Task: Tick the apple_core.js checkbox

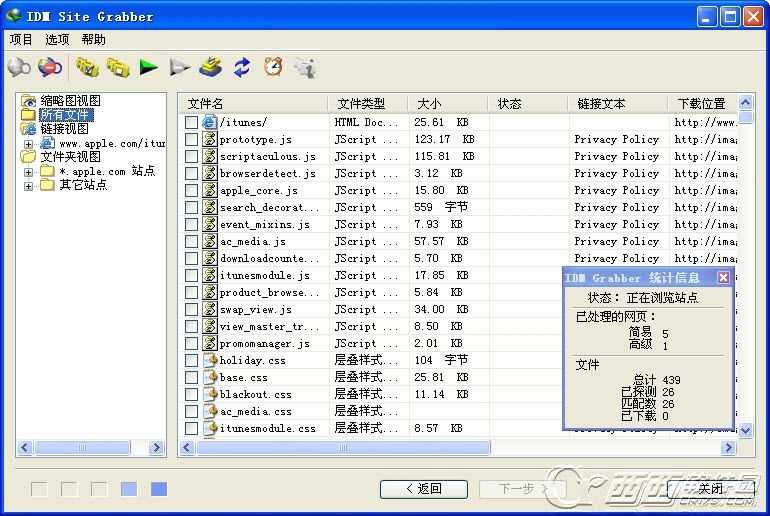Action: point(192,190)
